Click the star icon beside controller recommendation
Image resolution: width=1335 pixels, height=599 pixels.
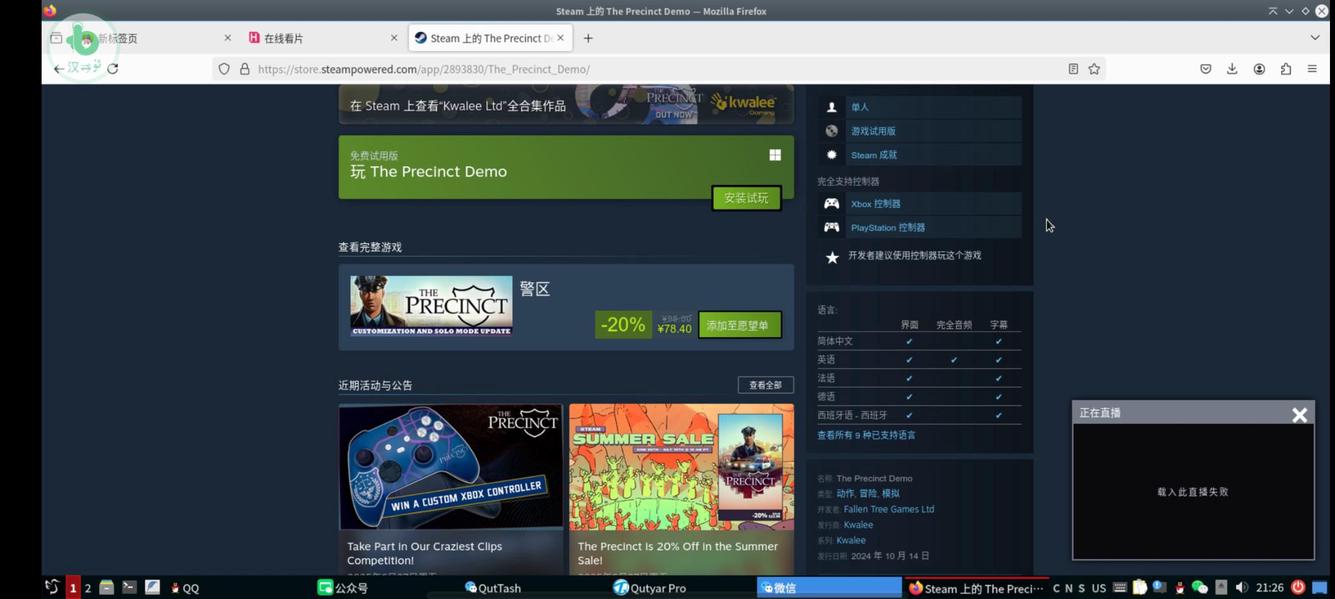[831, 256]
